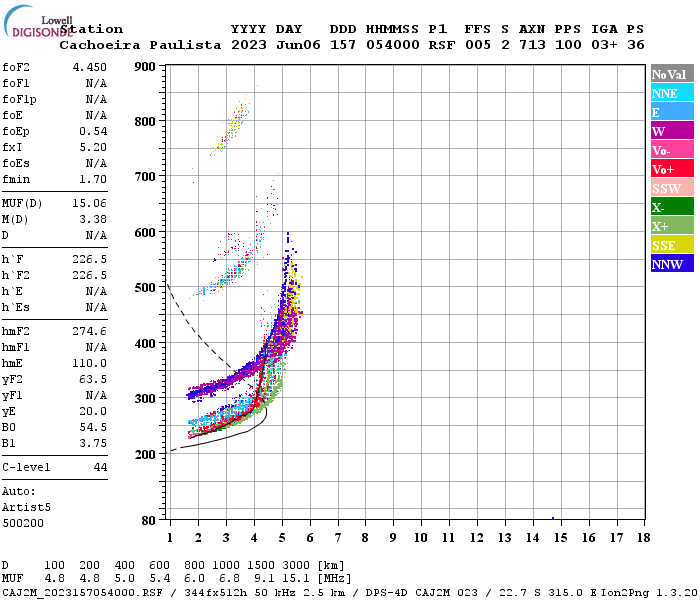Click the Lowell Digisonde logo
Viewport: 700px width, 600px height.
tap(38, 21)
